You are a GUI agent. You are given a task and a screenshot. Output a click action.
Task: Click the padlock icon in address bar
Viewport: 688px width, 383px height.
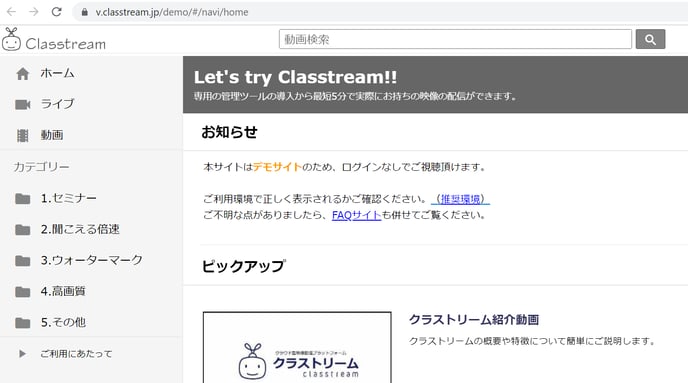point(85,12)
